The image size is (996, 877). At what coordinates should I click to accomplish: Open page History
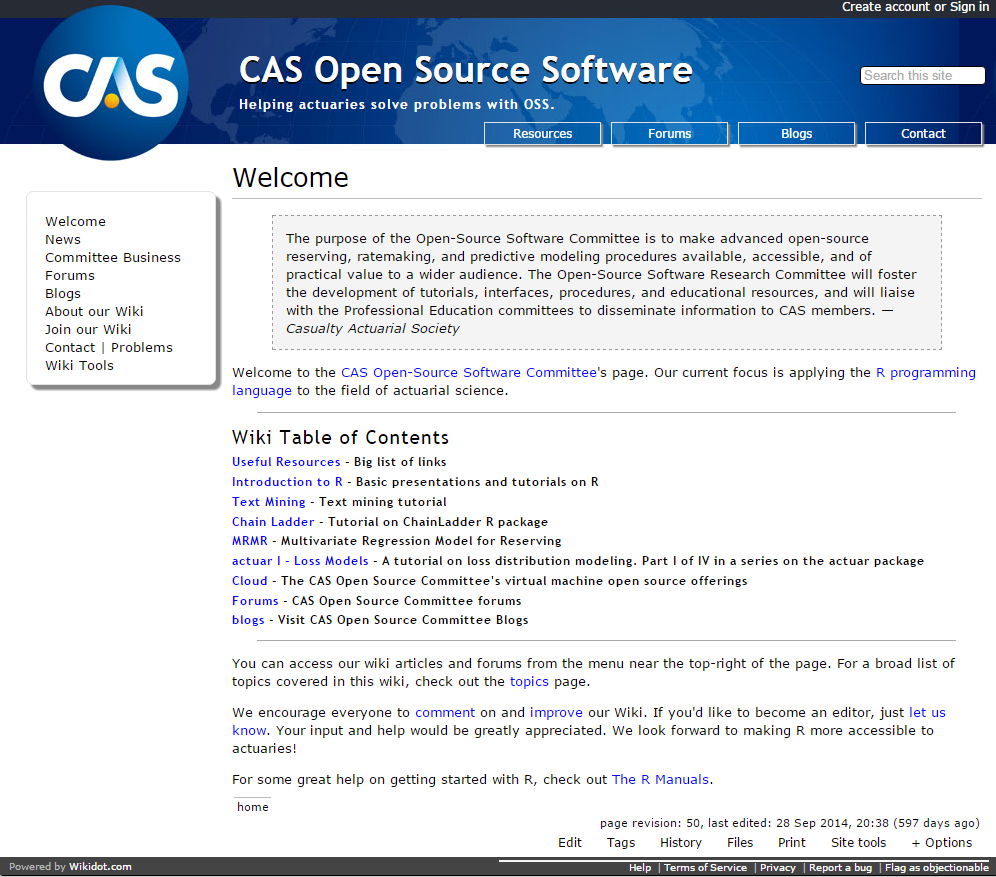pyautogui.click(x=681, y=843)
